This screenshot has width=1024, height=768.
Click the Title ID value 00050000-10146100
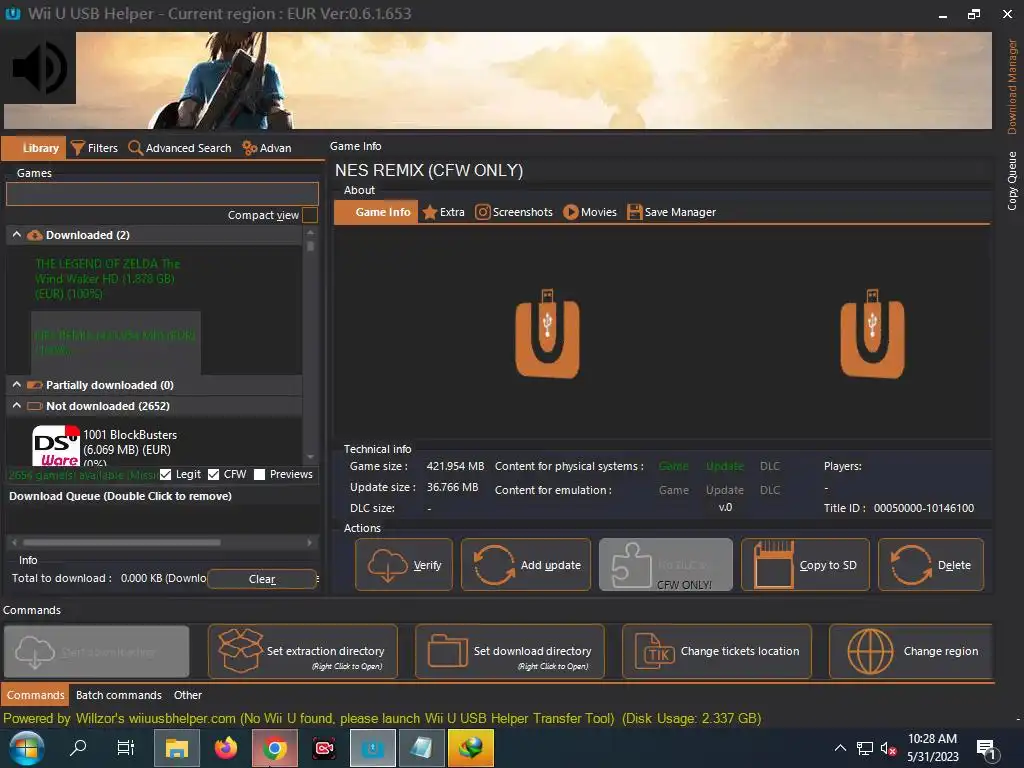click(x=923, y=508)
